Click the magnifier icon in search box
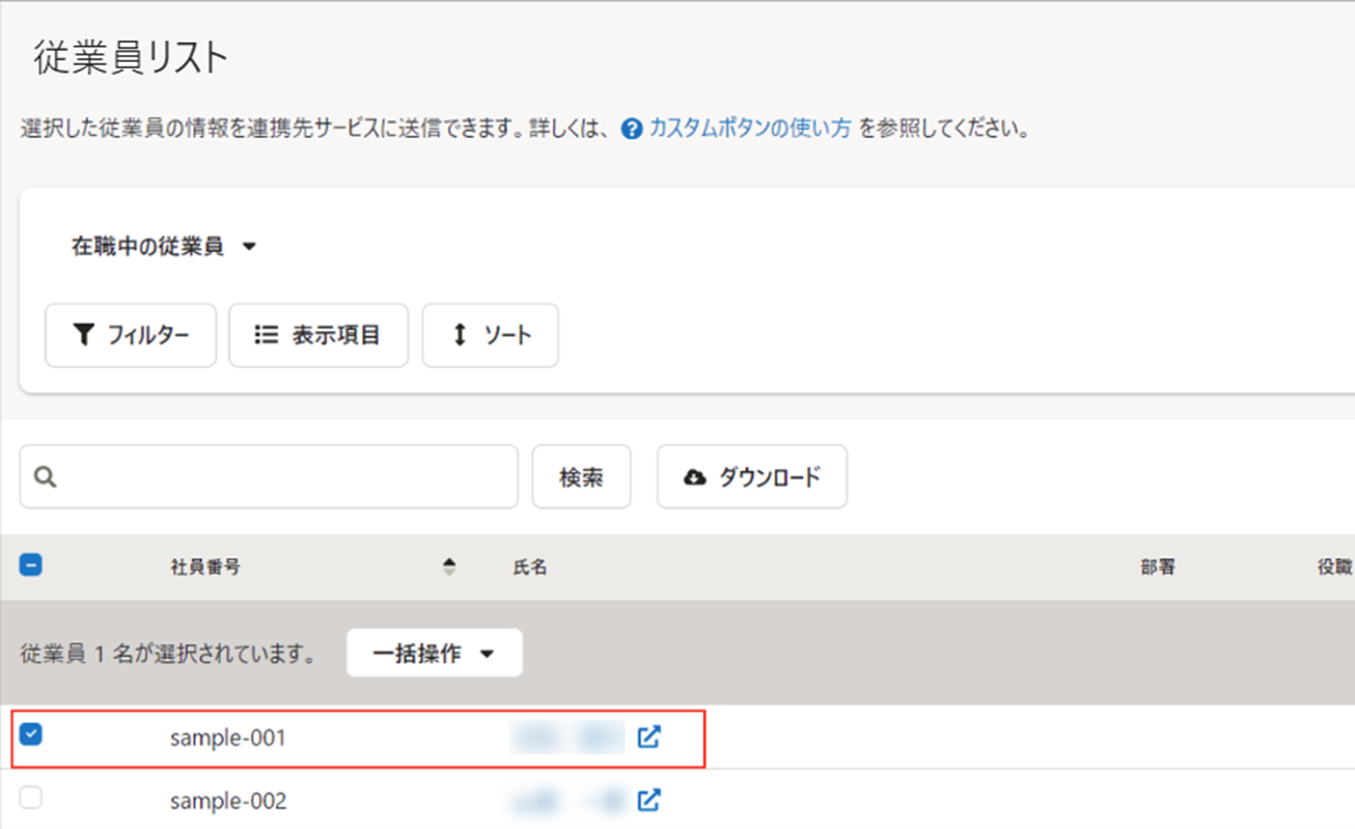Viewport: 1355px width, 829px height. click(x=45, y=477)
